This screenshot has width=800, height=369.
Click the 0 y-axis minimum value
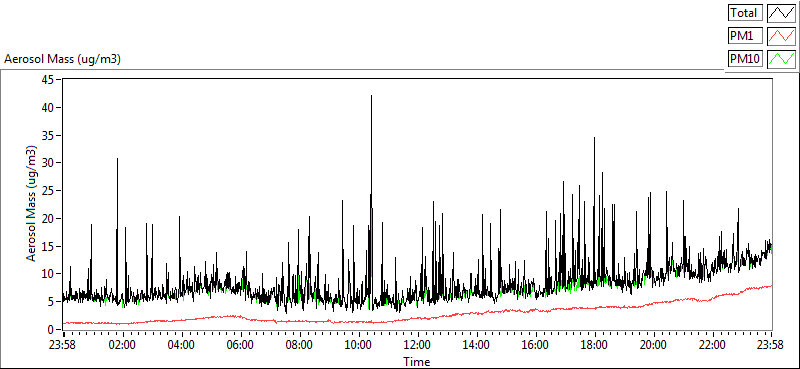(52, 329)
